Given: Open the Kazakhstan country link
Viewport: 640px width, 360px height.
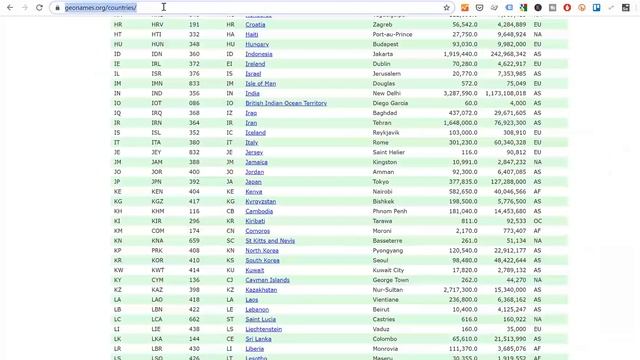Looking at the screenshot, I should tap(261, 290).
